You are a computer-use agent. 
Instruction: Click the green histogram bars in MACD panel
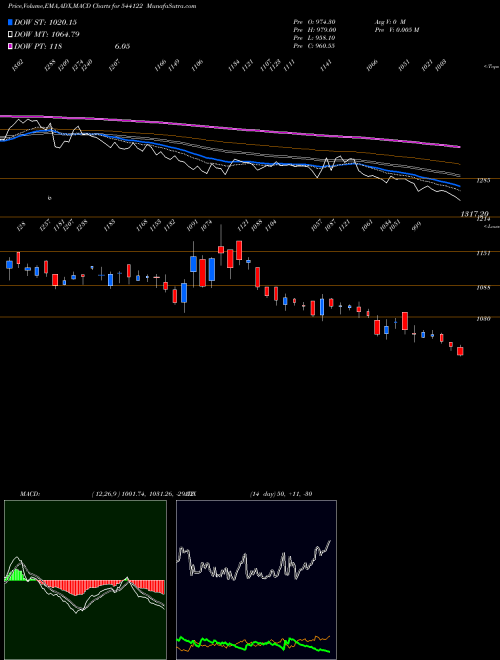pyautogui.click(x=16, y=575)
